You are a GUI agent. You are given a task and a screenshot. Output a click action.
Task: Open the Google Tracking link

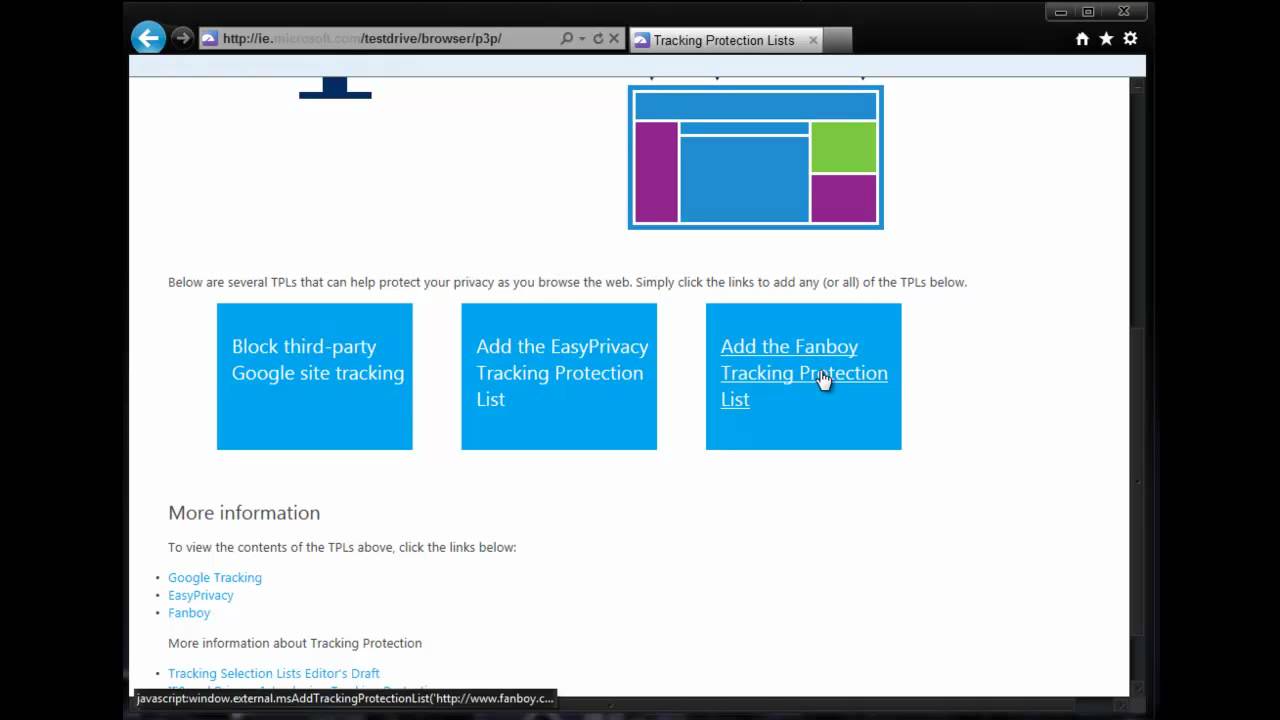(x=215, y=577)
